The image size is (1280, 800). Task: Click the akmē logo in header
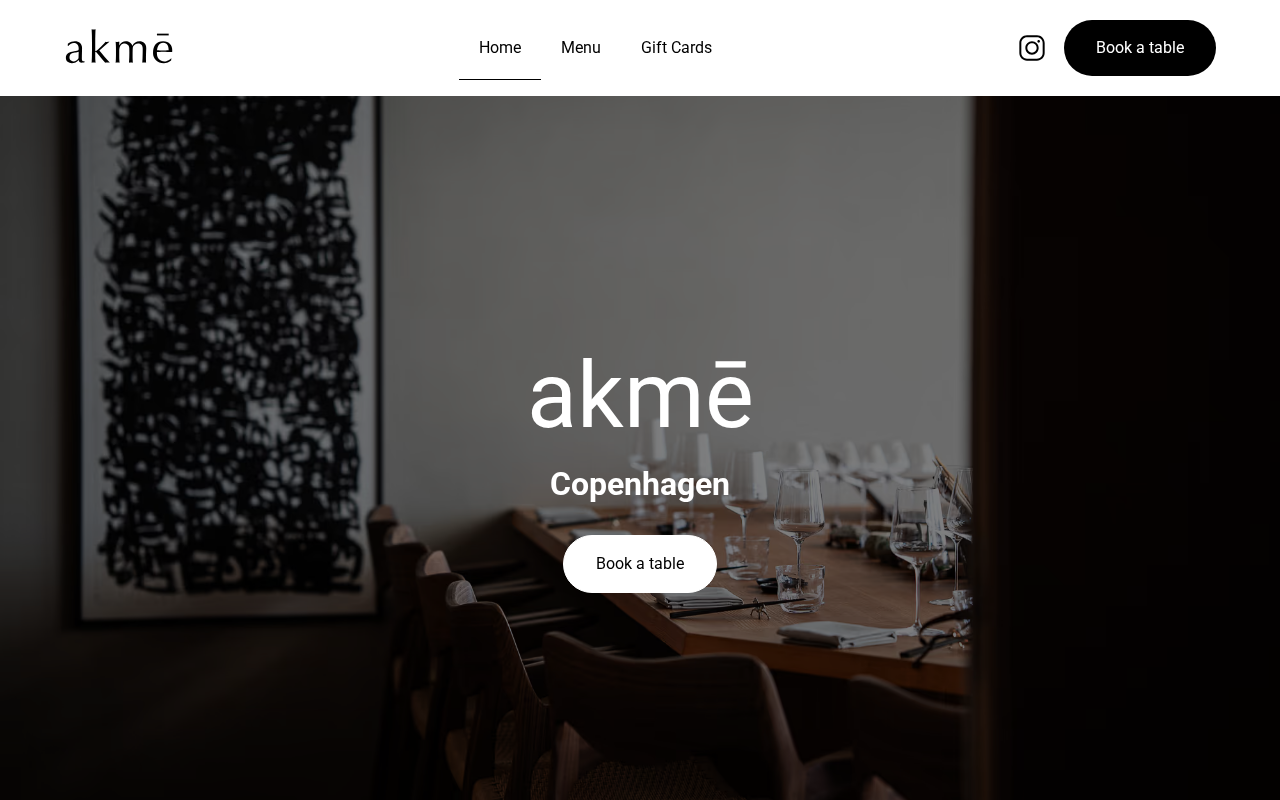point(119,47)
